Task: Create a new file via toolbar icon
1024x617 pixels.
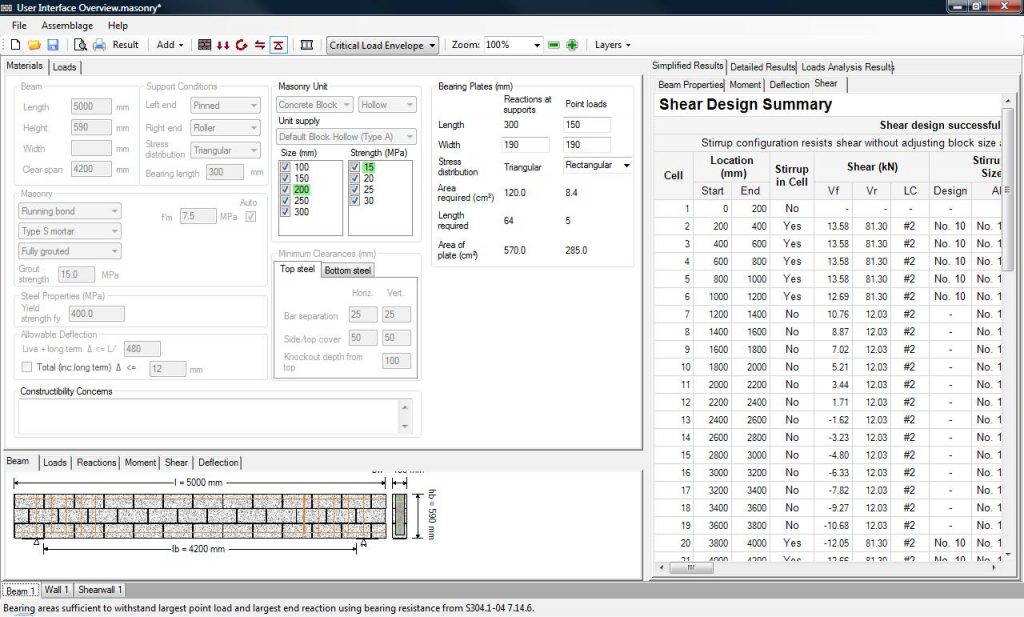Action: (14, 45)
